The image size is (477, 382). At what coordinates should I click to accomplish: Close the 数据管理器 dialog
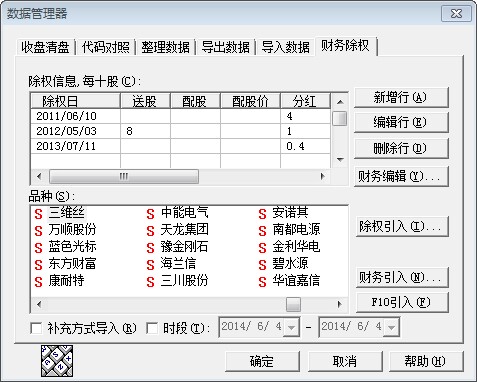tap(456, 14)
